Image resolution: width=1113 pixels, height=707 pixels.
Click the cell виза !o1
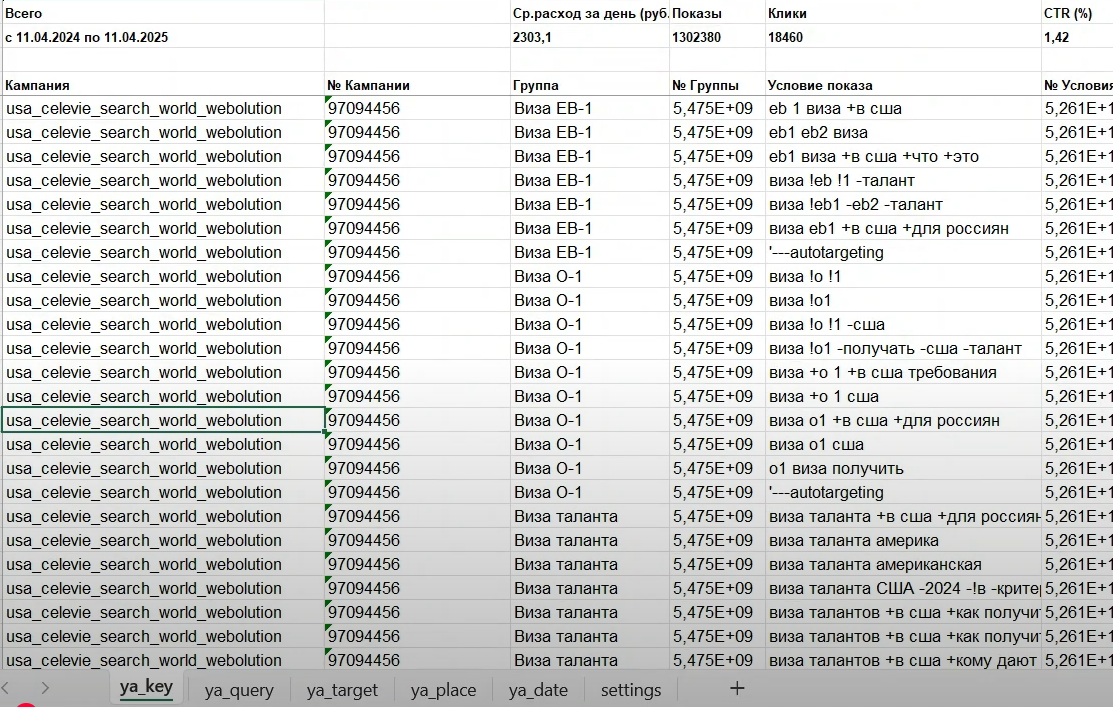pyautogui.click(x=903, y=301)
